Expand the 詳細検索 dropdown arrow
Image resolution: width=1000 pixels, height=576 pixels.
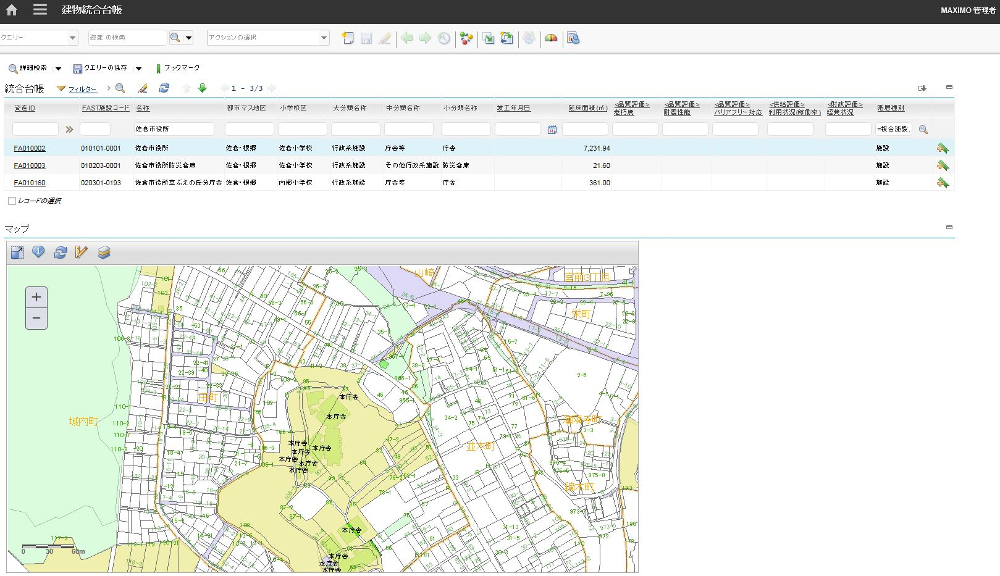coord(58,69)
